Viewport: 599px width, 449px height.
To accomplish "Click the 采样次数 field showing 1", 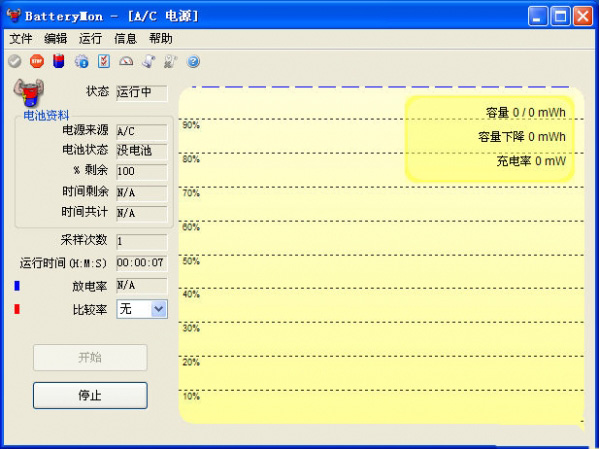I will point(142,242).
